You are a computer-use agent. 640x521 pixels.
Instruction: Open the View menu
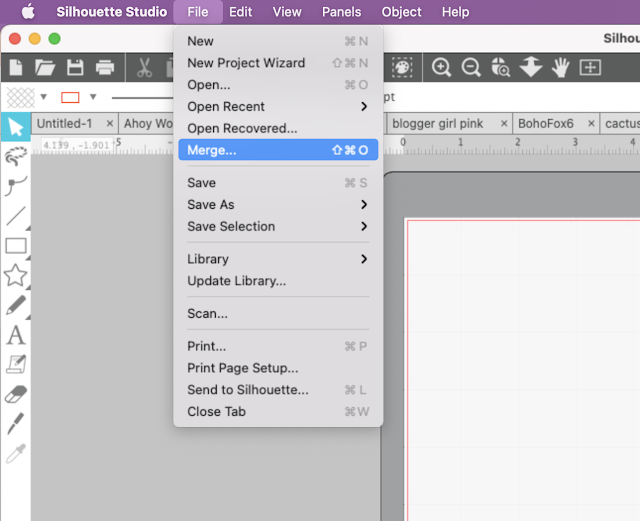(x=287, y=12)
